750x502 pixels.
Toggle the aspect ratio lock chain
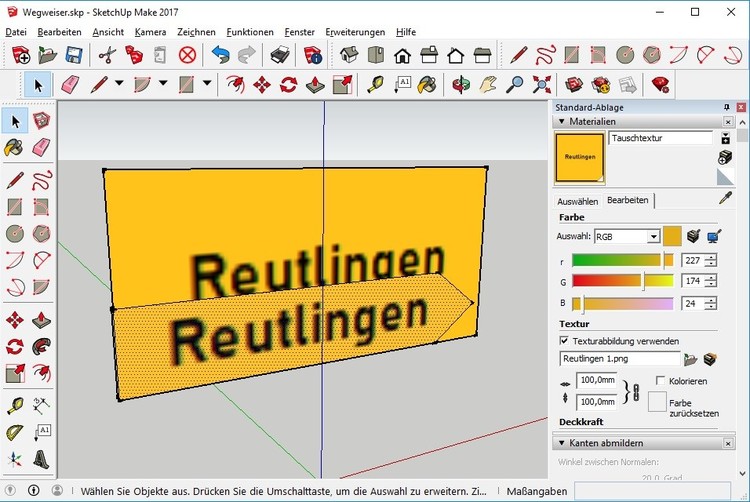[x=636, y=392]
